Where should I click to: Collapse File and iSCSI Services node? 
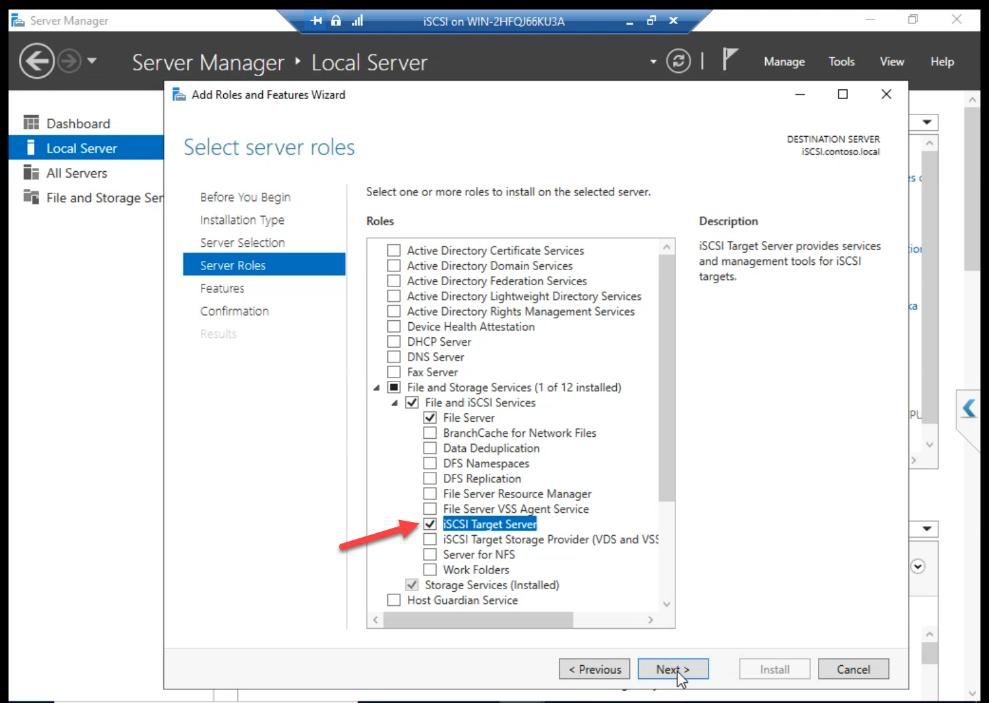point(395,403)
